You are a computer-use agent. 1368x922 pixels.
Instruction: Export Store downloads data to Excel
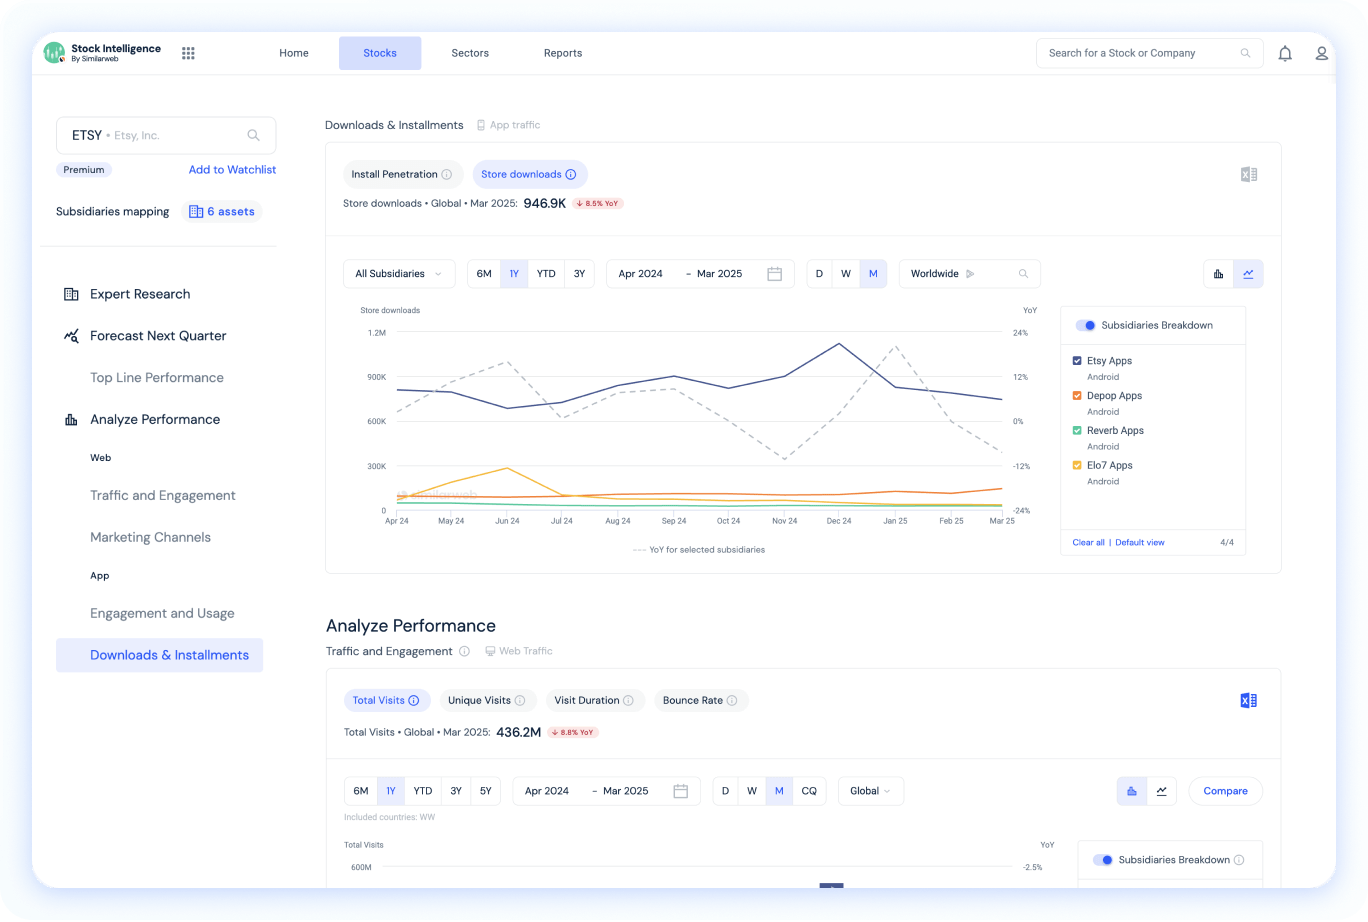[x=1248, y=174]
